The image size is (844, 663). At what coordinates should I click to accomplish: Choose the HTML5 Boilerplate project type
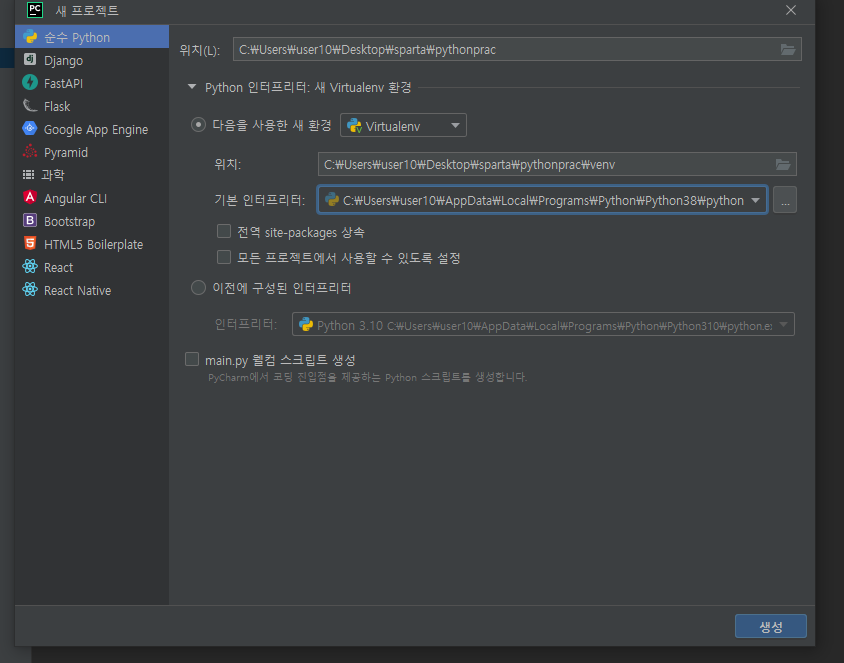pyautogui.click(x=92, y=244)
